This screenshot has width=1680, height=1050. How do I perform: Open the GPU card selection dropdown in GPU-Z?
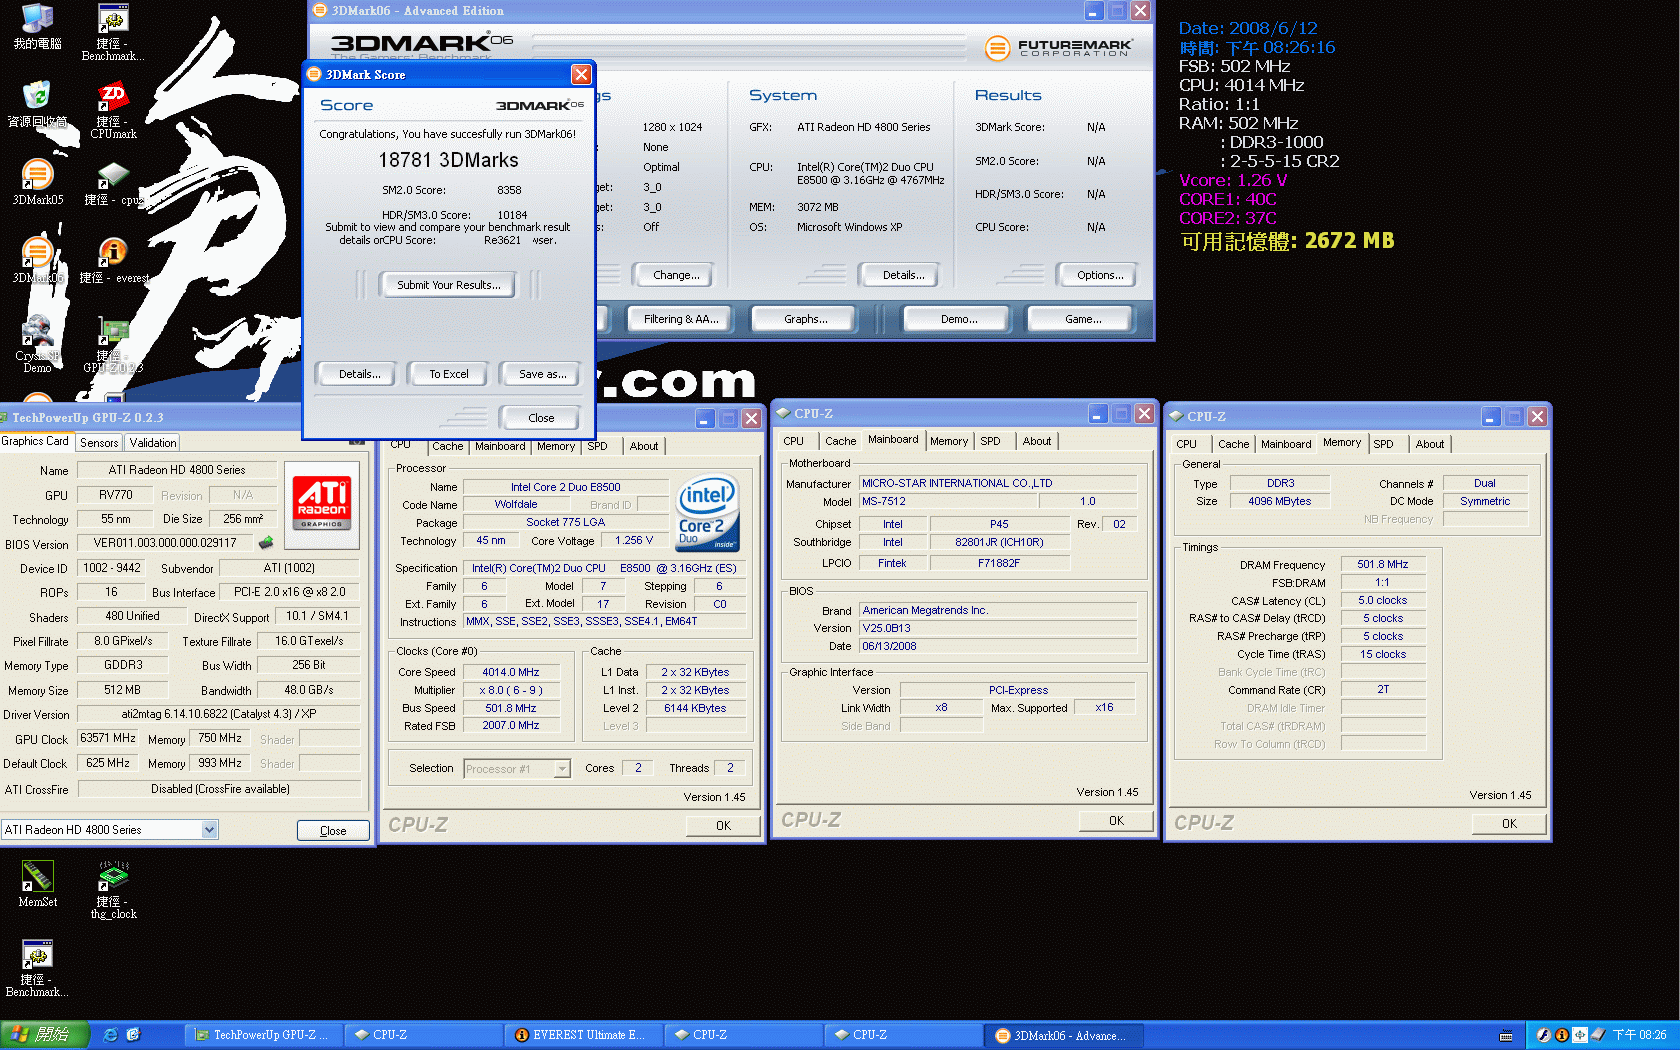[x=210, y=829]
